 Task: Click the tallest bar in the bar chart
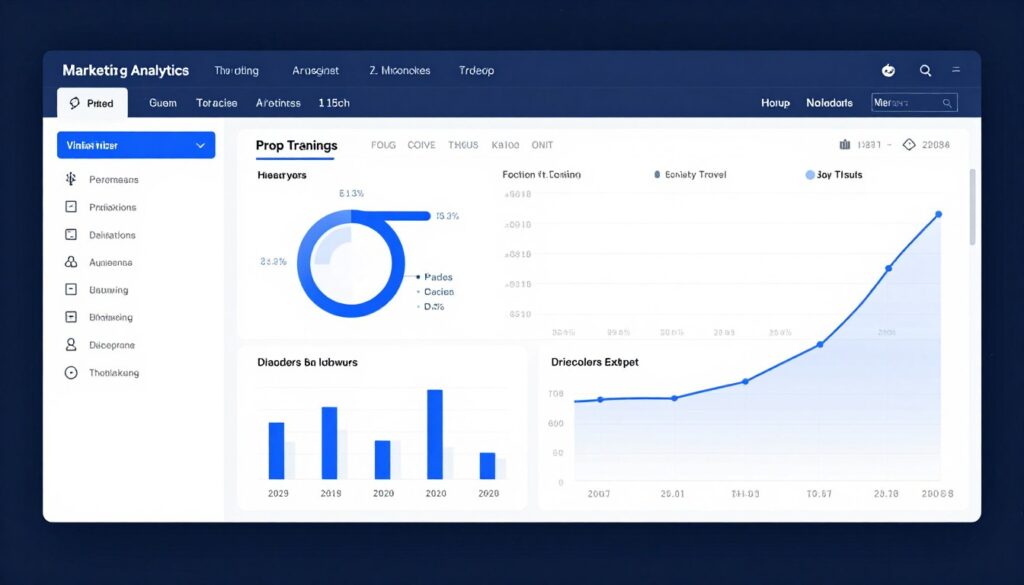tap(435, 434)
